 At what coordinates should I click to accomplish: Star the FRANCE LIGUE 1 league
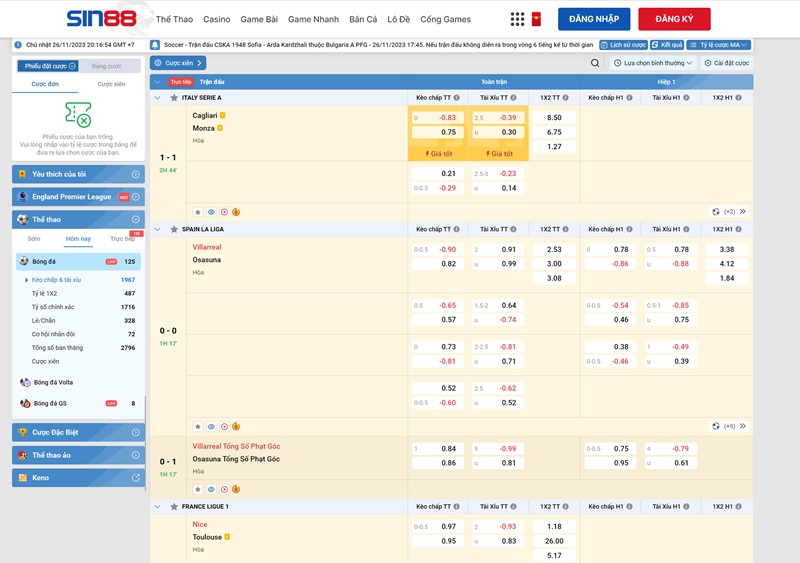174,506
